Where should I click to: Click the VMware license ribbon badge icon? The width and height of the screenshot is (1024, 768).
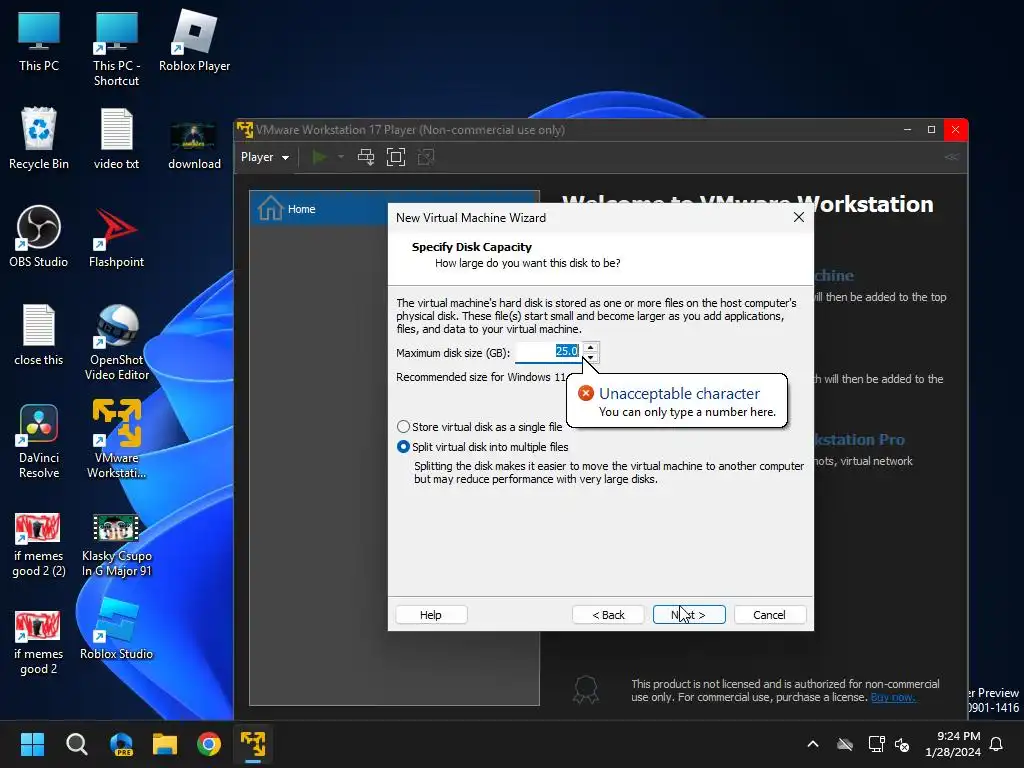[586, 690]
